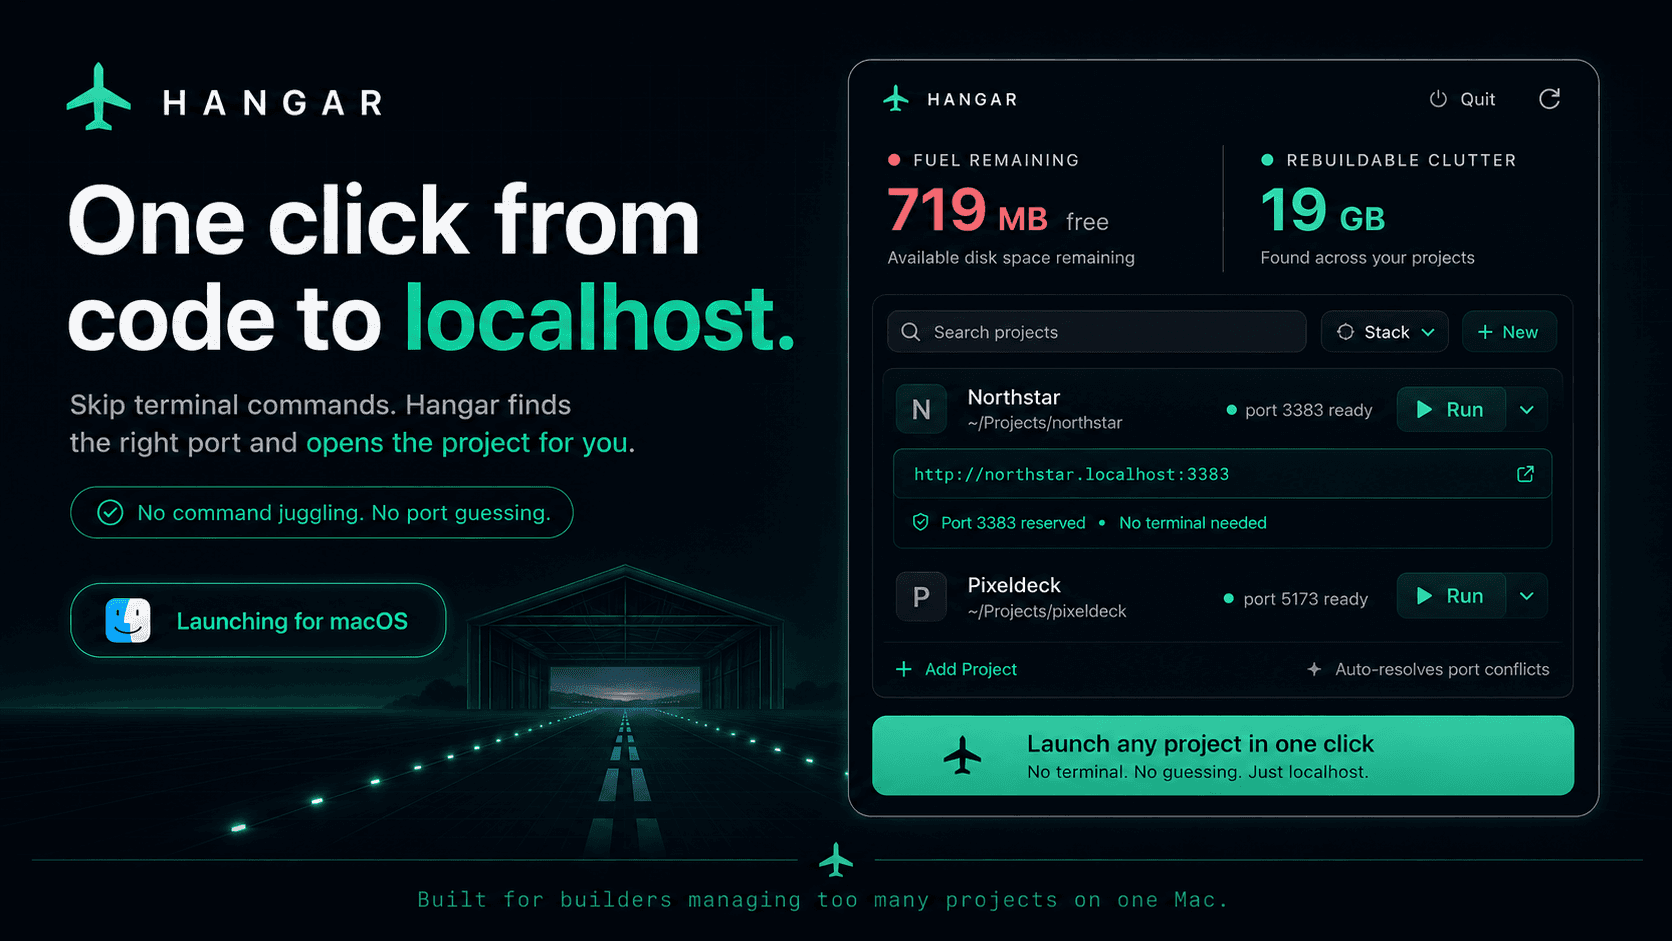This screenshot has width=1672, height=941.
Task: Click the Add Project link
Action: pos(956,669)
